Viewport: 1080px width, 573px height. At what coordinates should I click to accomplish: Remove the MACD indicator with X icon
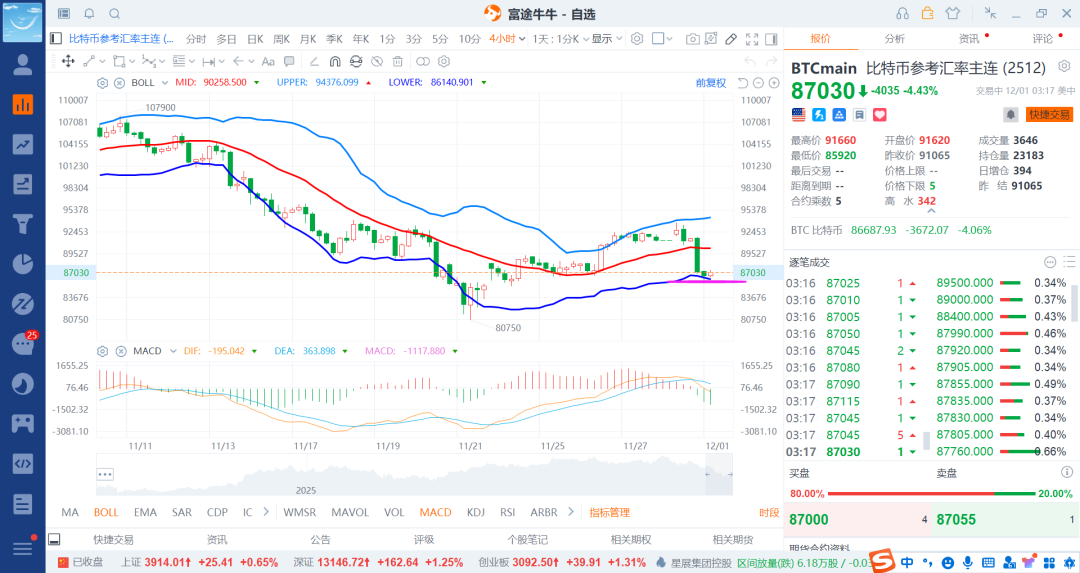click(121, 351)
